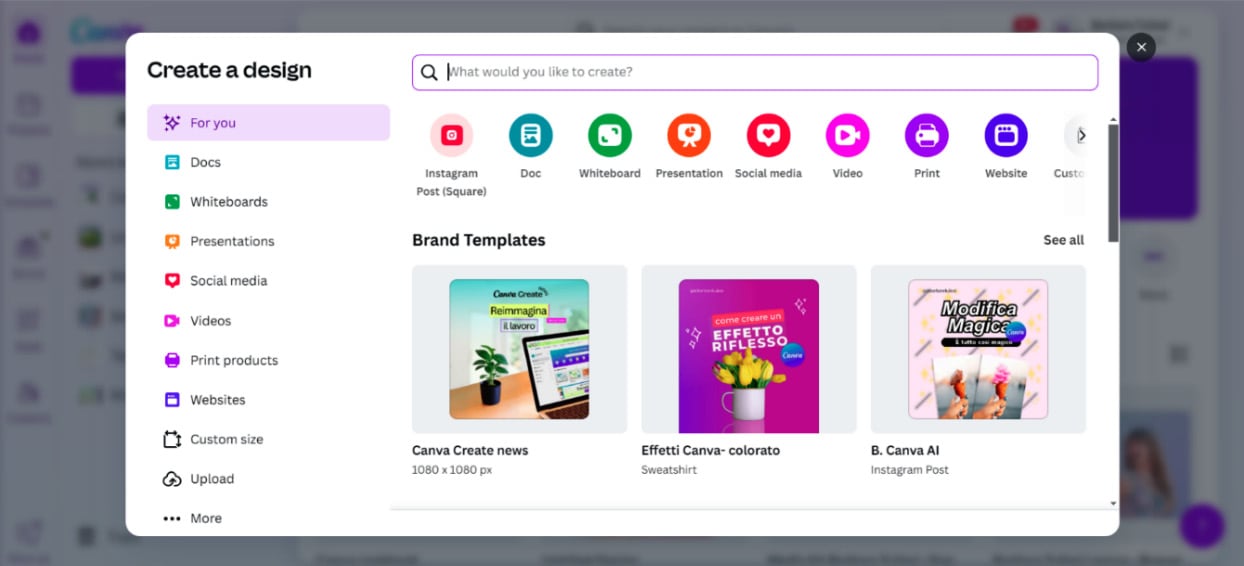Select the Videos category label

point(211,321)
